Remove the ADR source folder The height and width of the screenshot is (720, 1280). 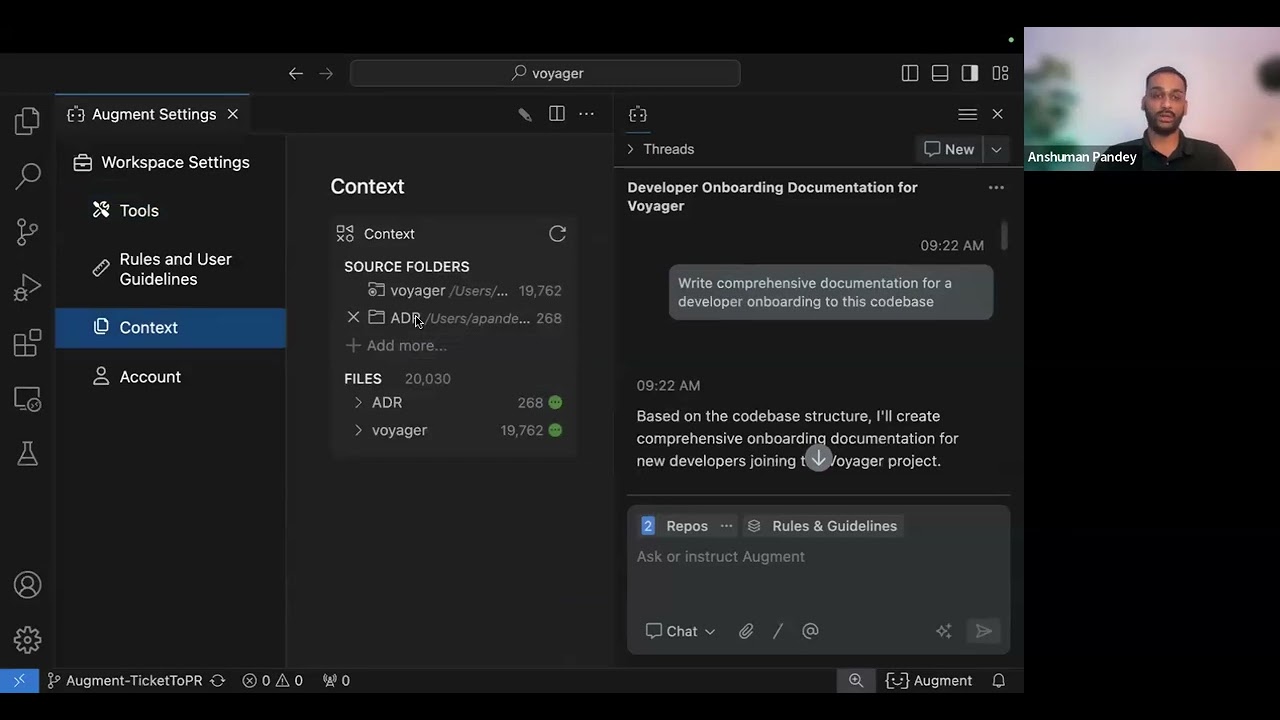pyautogui.click(x=353, y=318)
